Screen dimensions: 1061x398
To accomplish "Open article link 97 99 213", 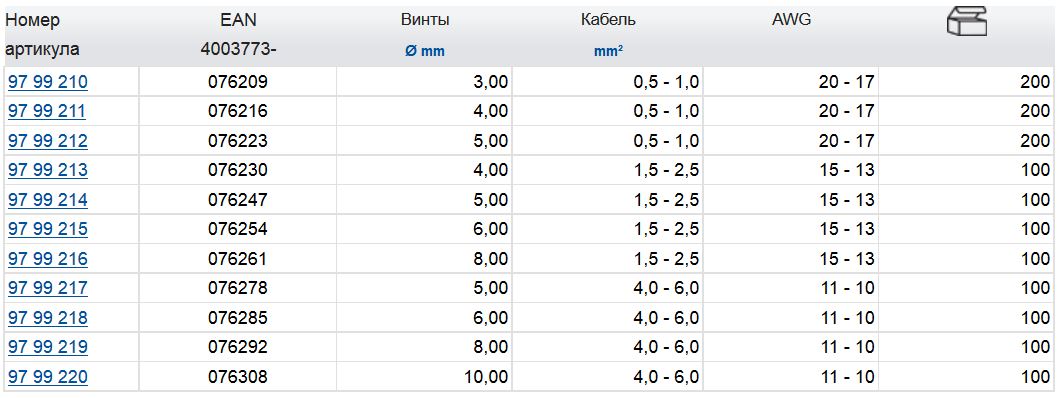I will 47,171.
